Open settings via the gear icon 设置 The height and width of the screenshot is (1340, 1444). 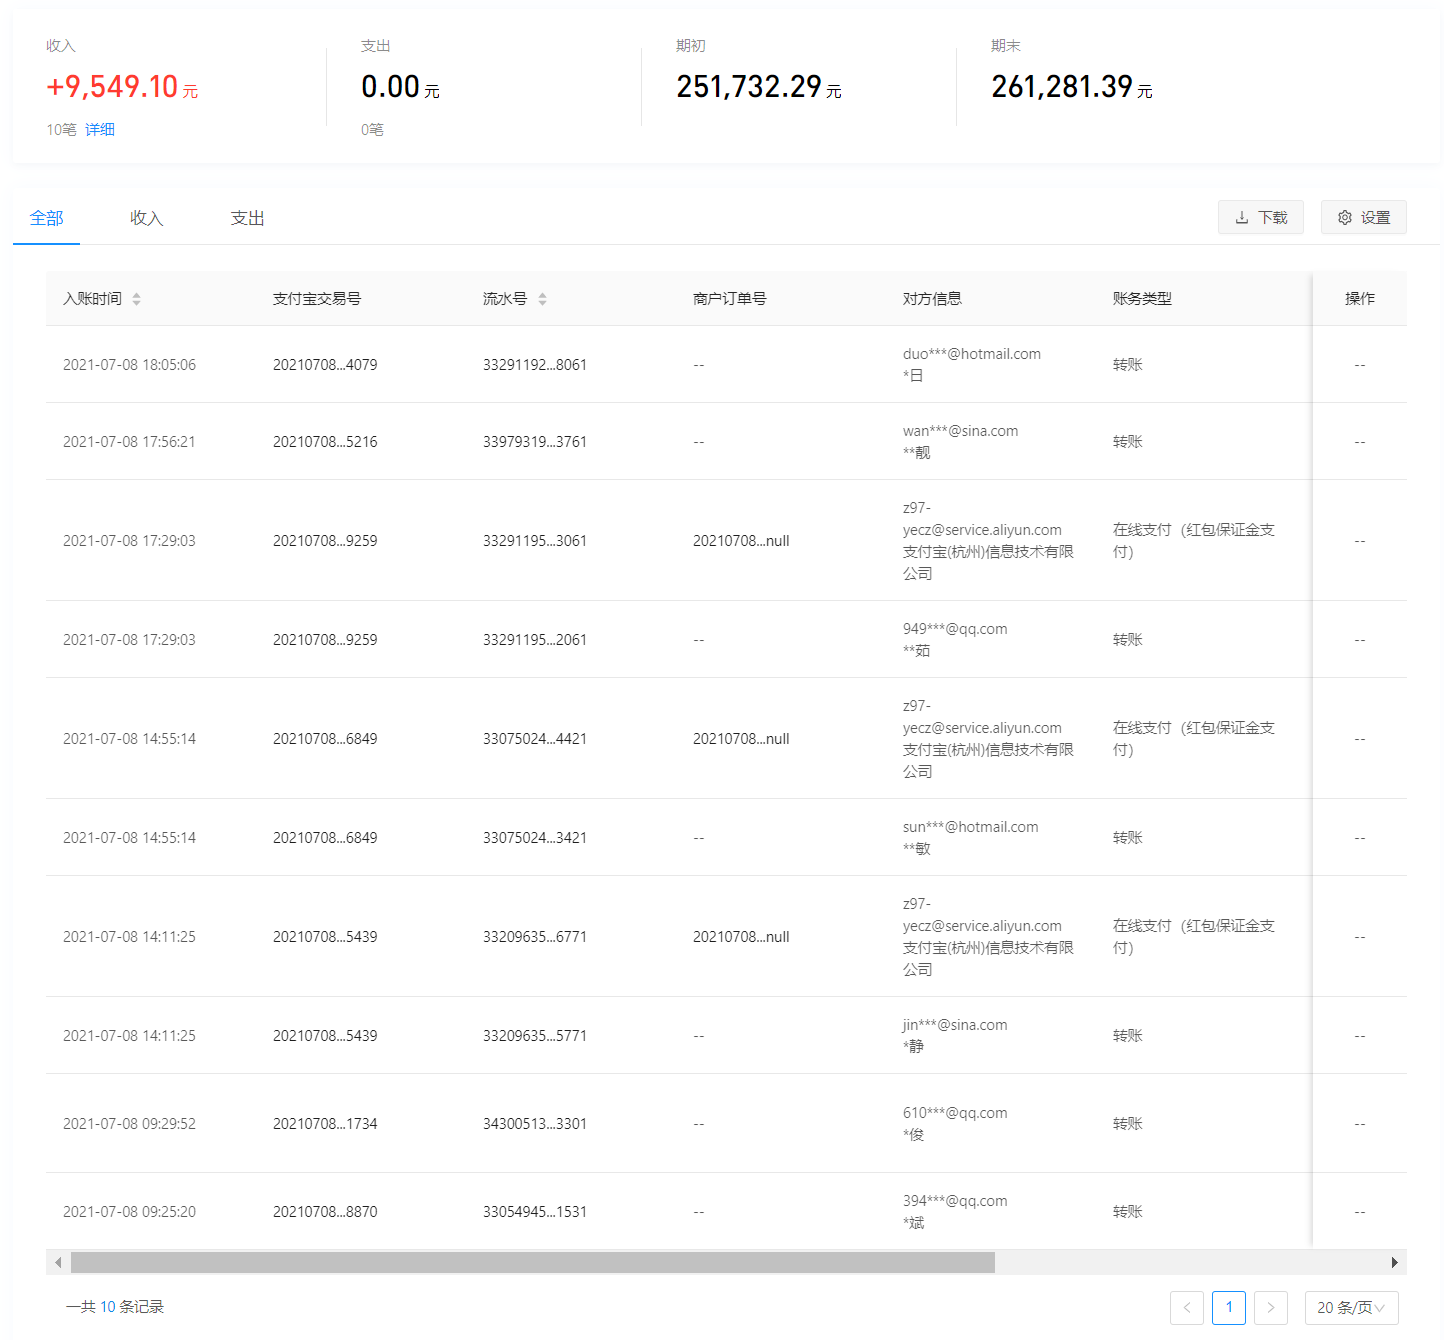point(1363,217)
